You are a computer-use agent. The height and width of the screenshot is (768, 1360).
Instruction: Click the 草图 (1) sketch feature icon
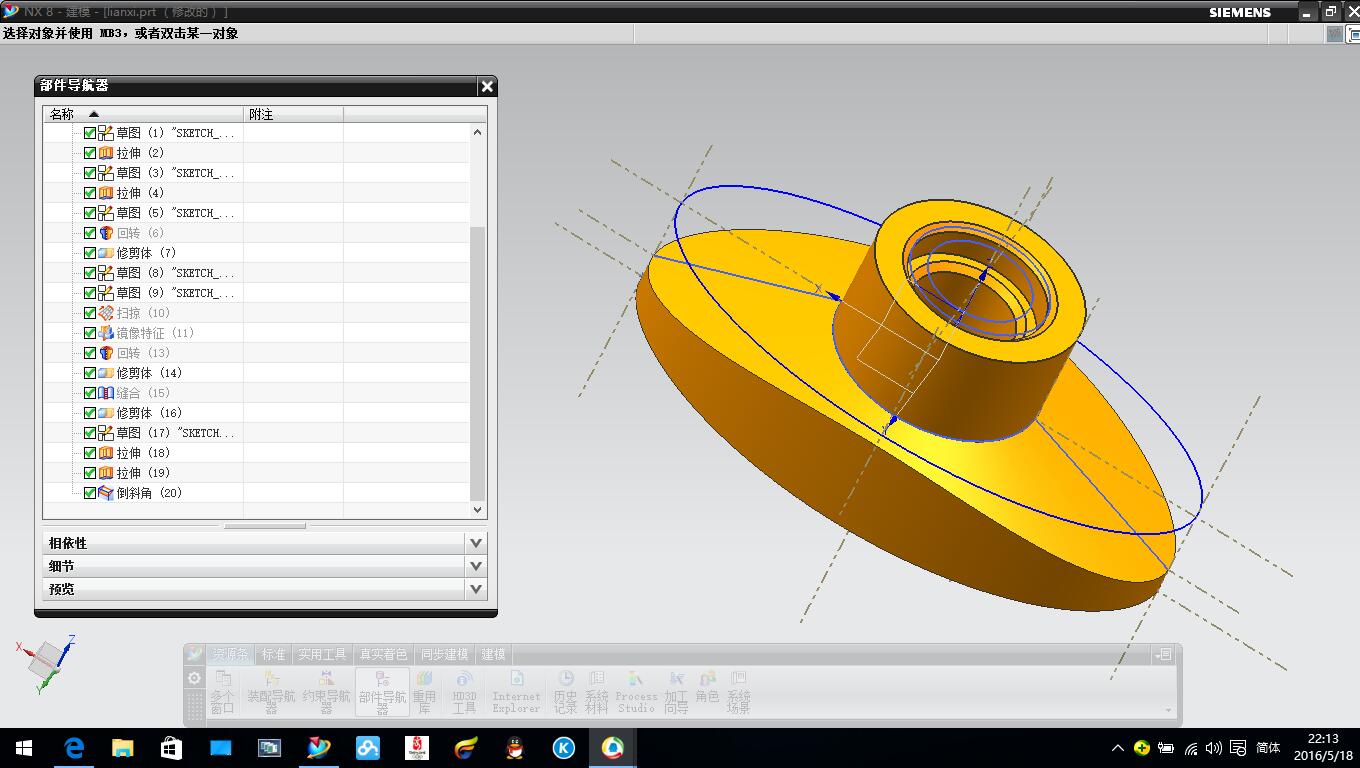[x=106, y=133]
